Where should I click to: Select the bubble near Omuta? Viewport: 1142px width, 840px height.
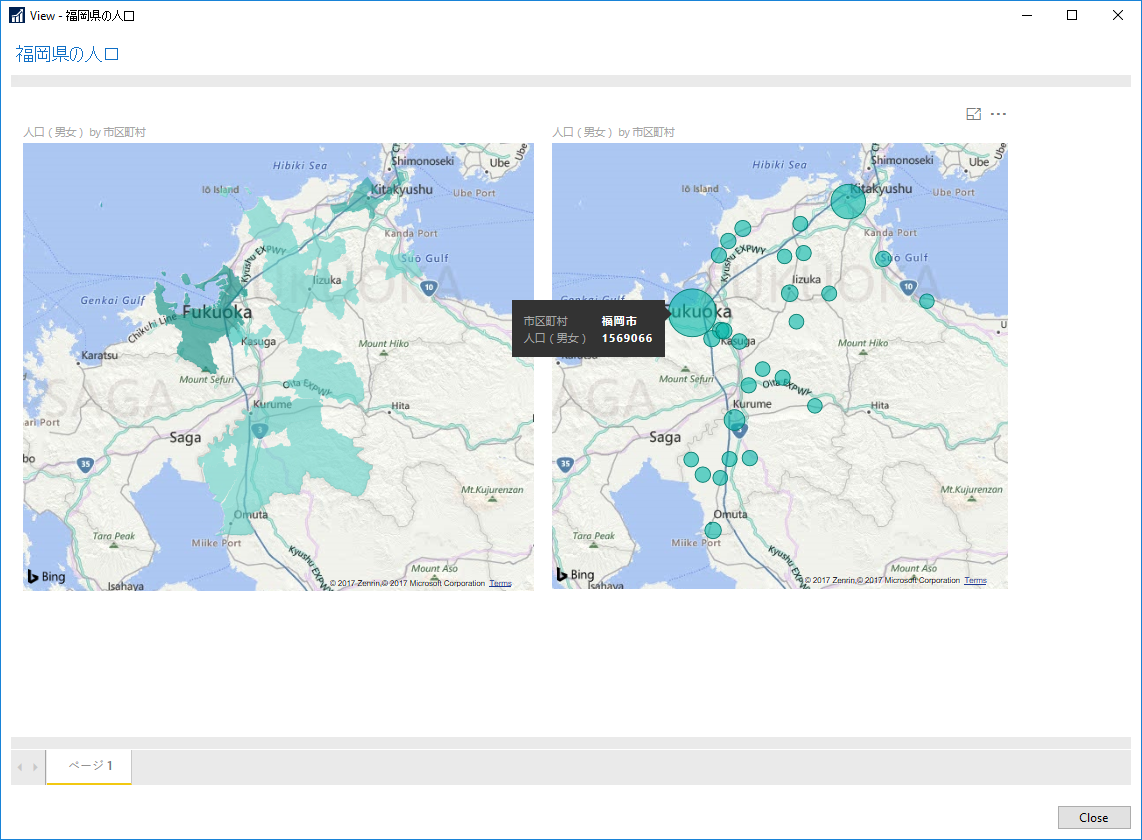coord(713,530)
